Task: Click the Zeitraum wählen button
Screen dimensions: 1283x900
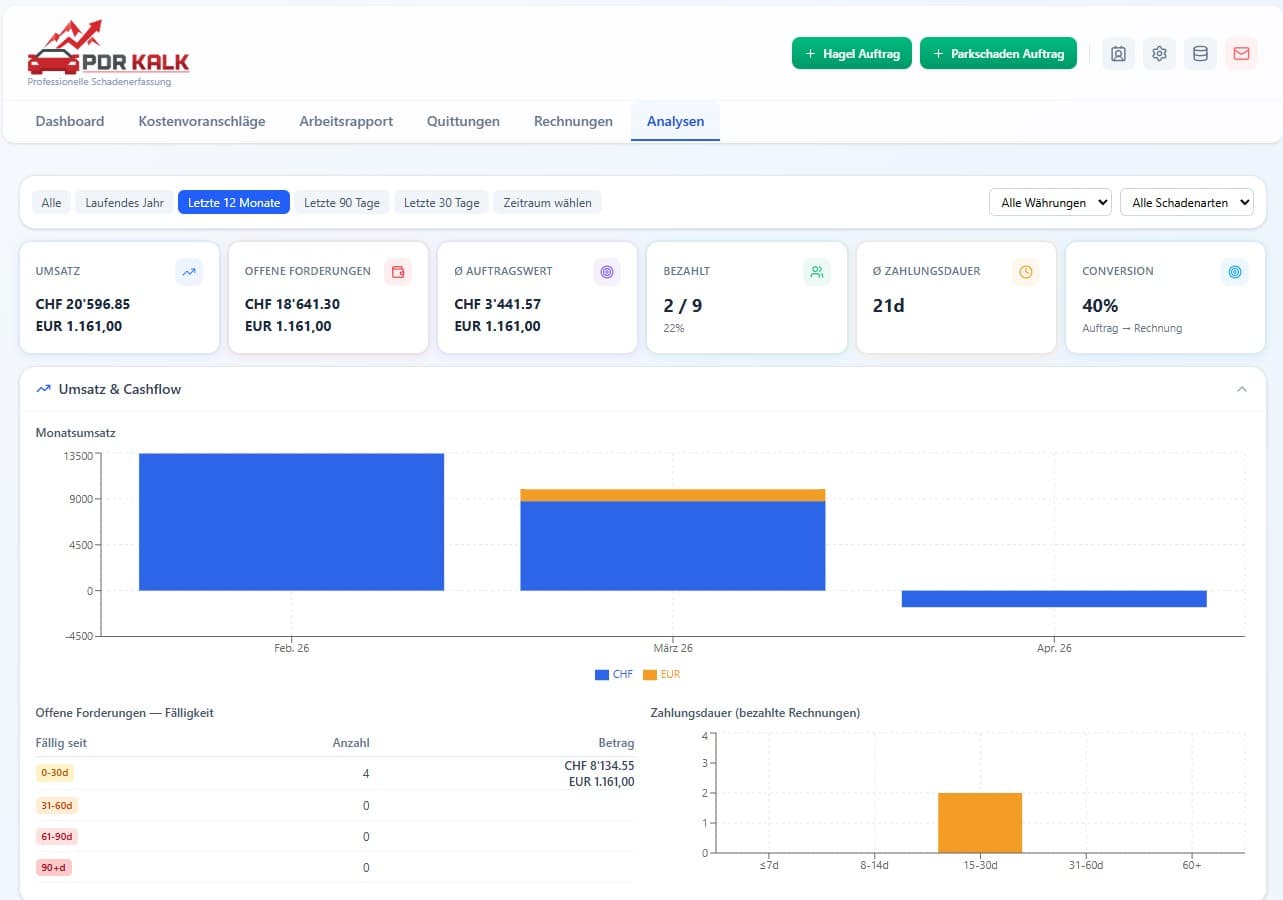Action: tap(547, 202)
